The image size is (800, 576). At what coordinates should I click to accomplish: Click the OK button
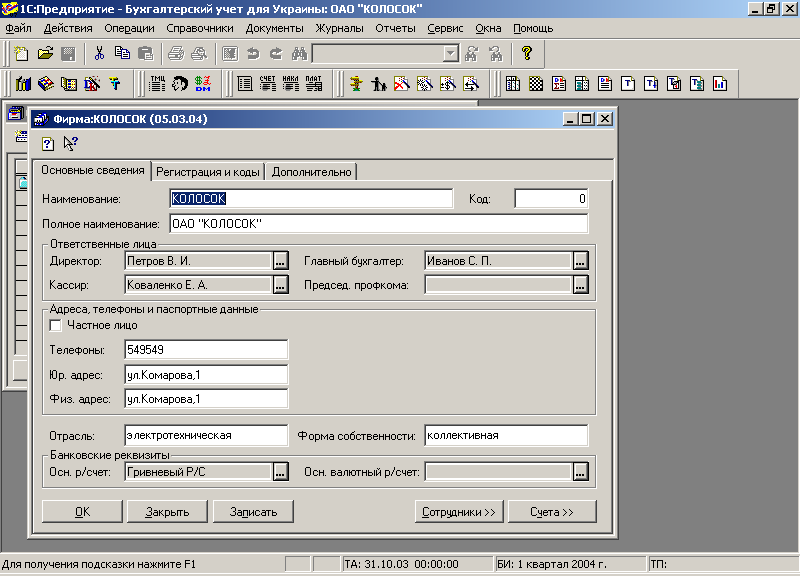pyautogui.click(x=82, y=512)
